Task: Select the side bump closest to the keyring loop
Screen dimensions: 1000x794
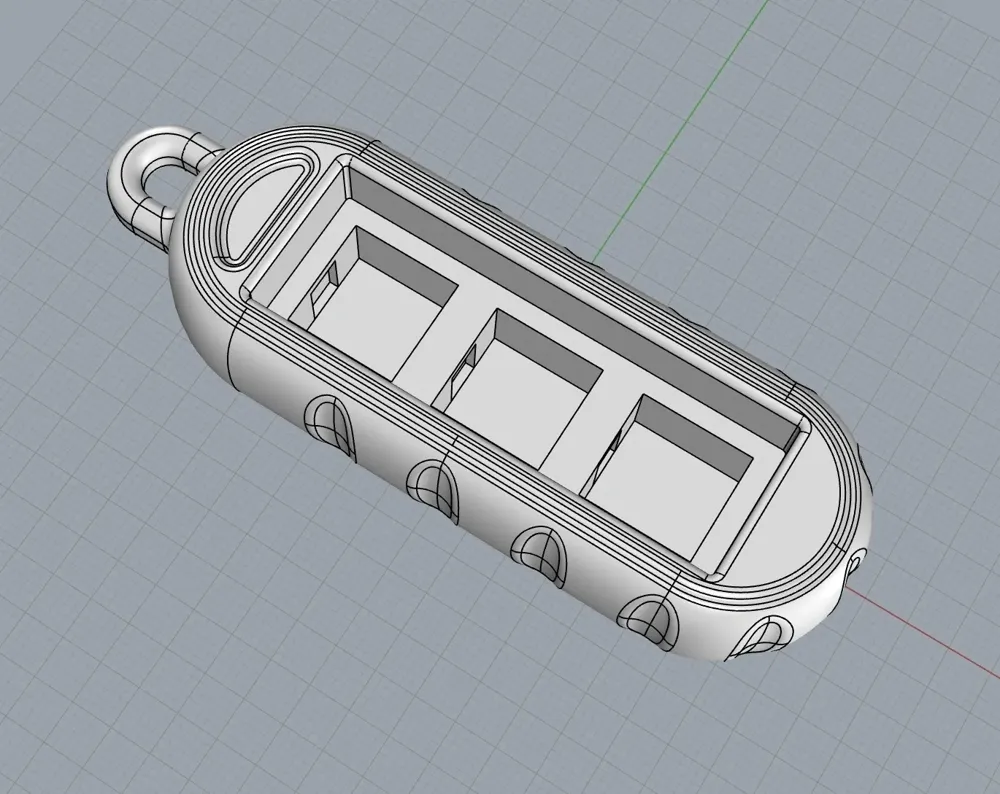Action: (328, 424)
